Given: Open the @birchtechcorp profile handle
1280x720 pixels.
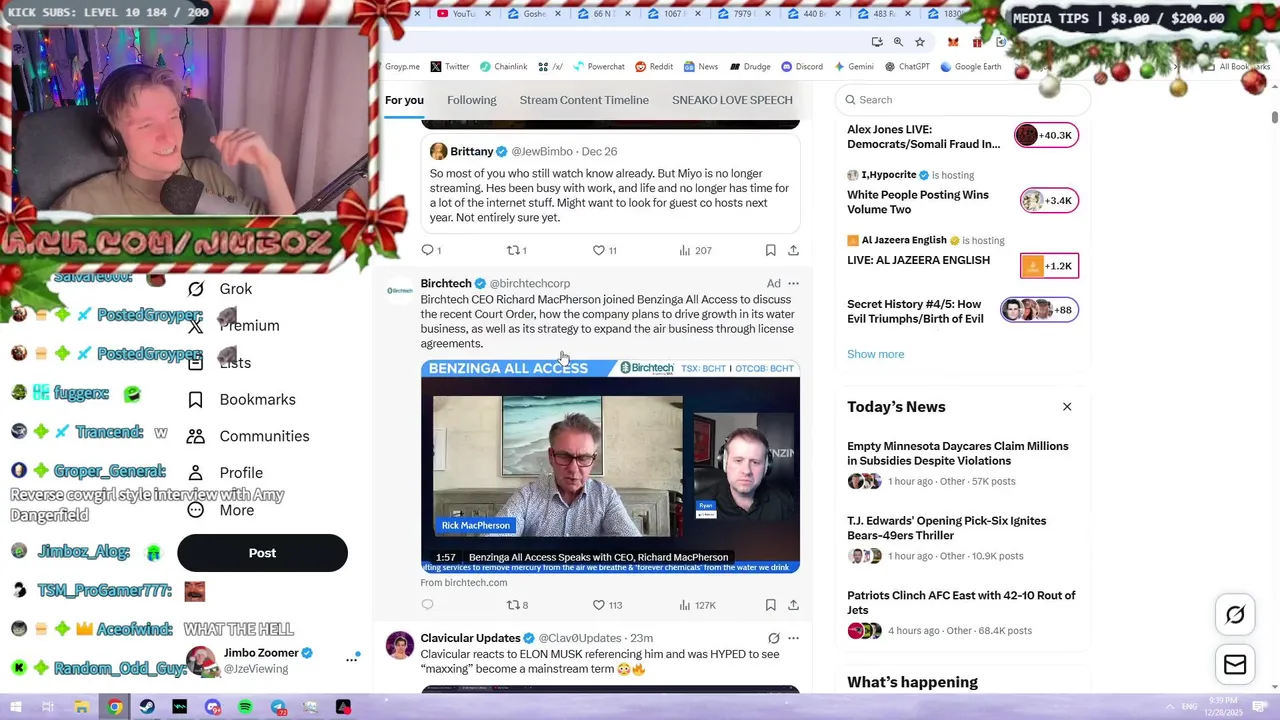Looking at the screenshot, I should [x=530, y=284].
